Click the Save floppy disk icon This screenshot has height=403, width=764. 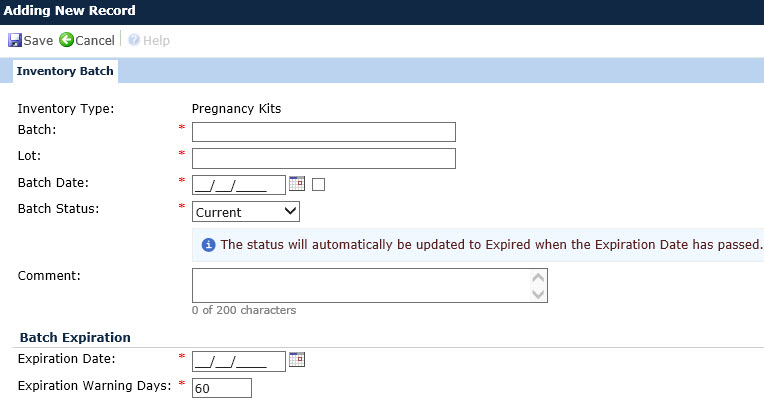tap(15, 41)
